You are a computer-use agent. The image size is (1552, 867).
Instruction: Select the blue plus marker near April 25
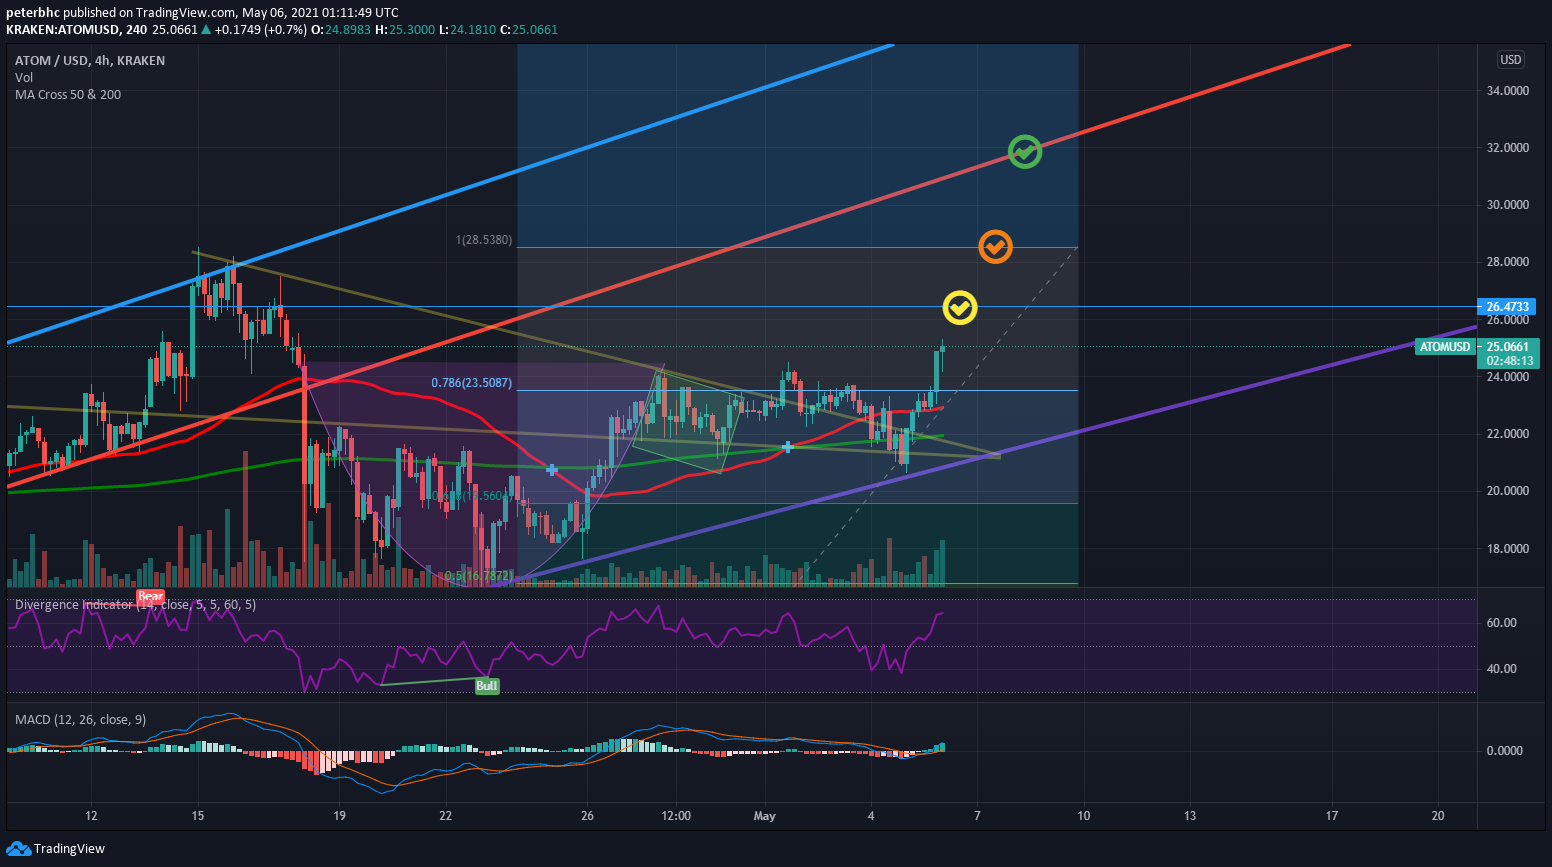coord(552,469)
